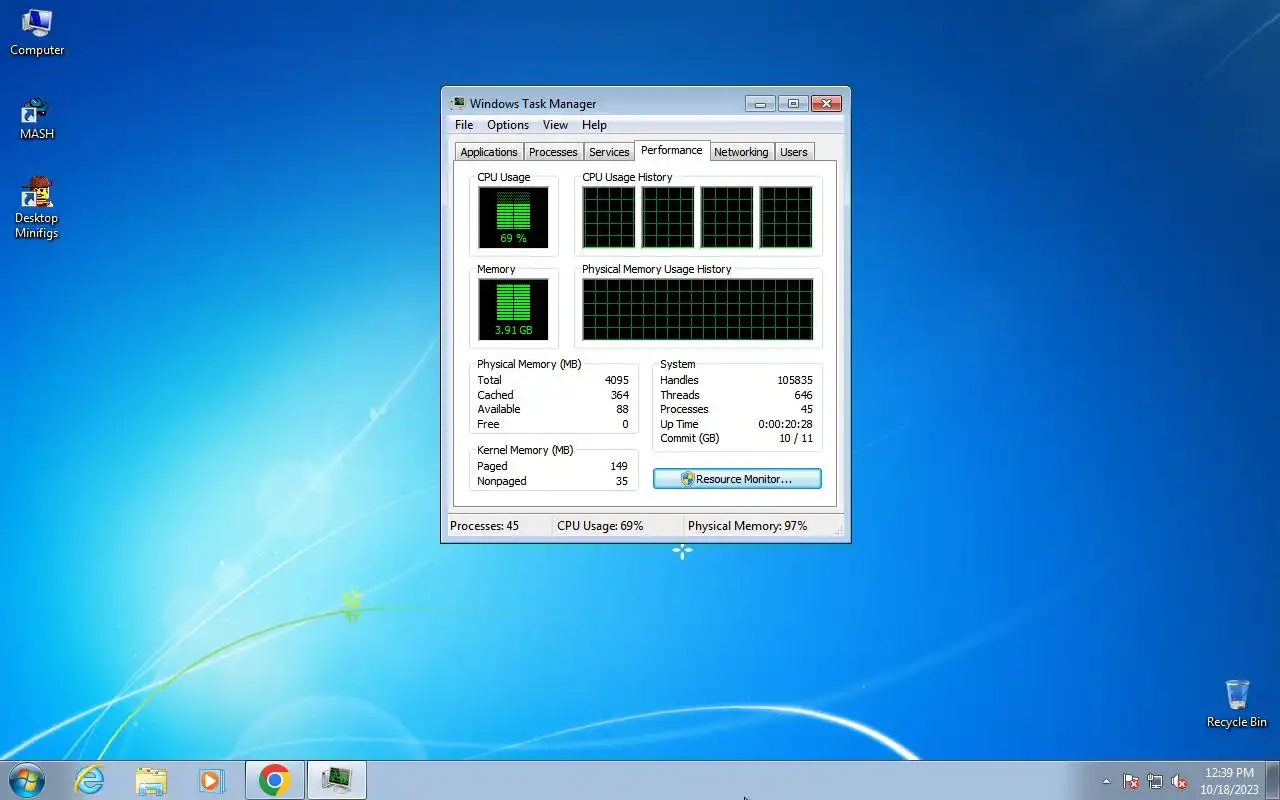Image resolution: width=1280 pixels, height=800 pixels.
Task: Launch Internet Explorer from the taskbar
Action: pos(90,780)
